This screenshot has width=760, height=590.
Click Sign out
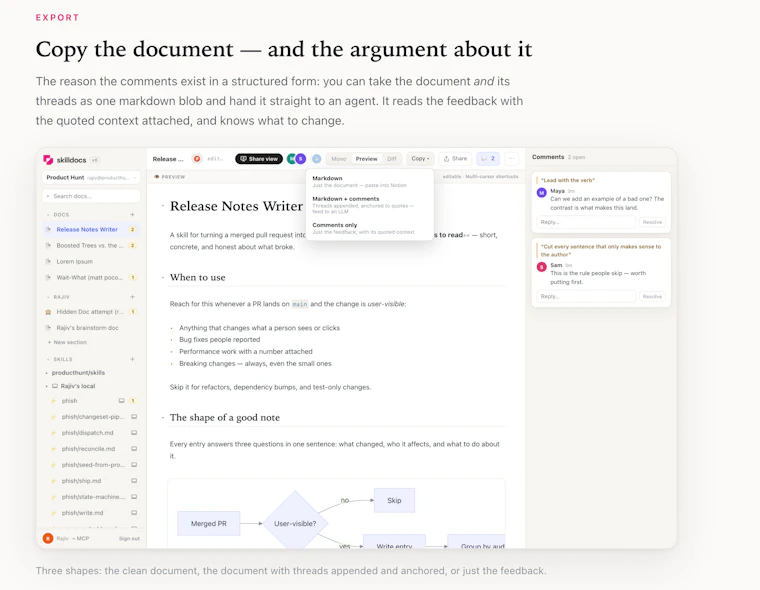tap(129, 539)
